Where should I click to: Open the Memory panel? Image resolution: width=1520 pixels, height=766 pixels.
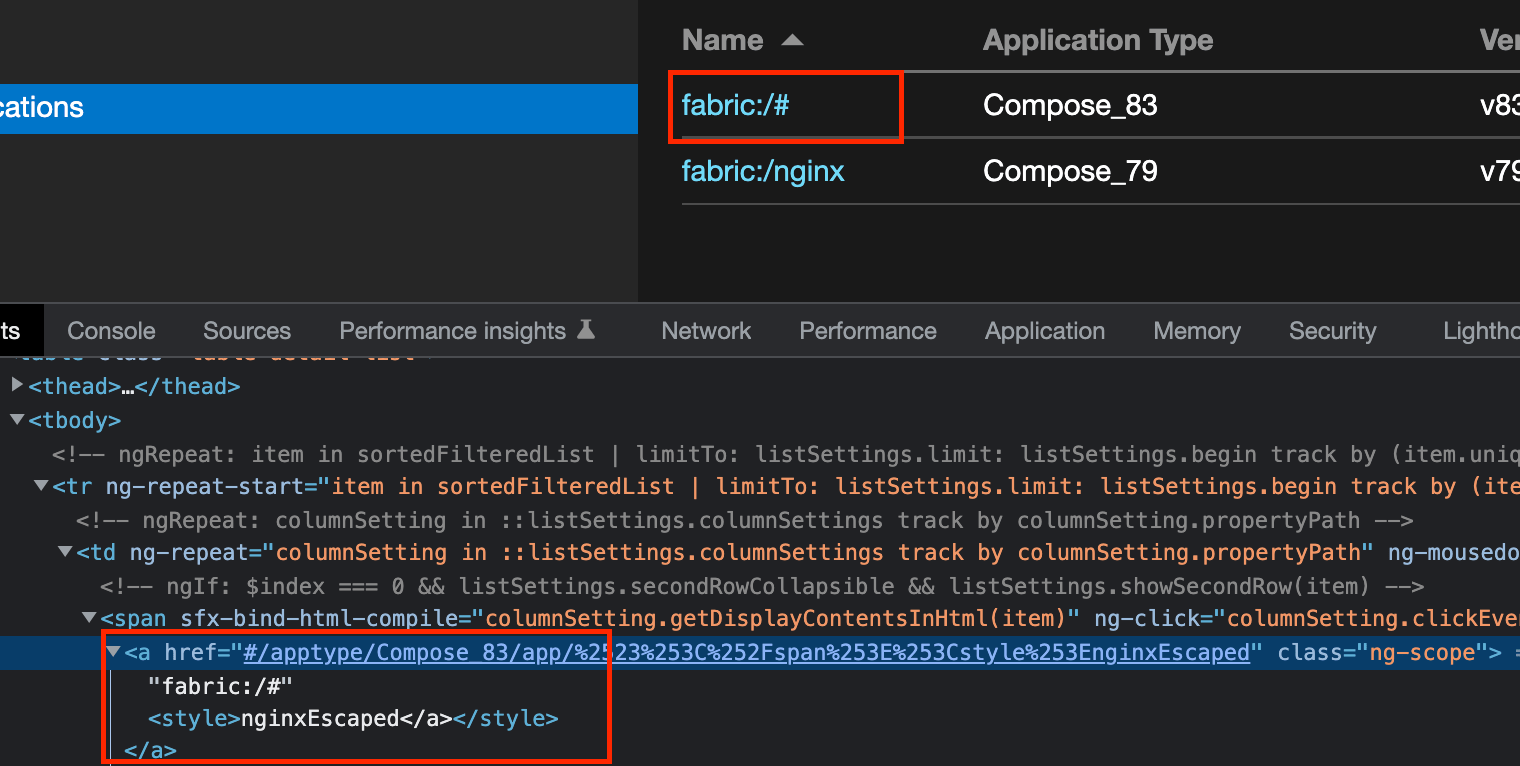pos(1196,330)
